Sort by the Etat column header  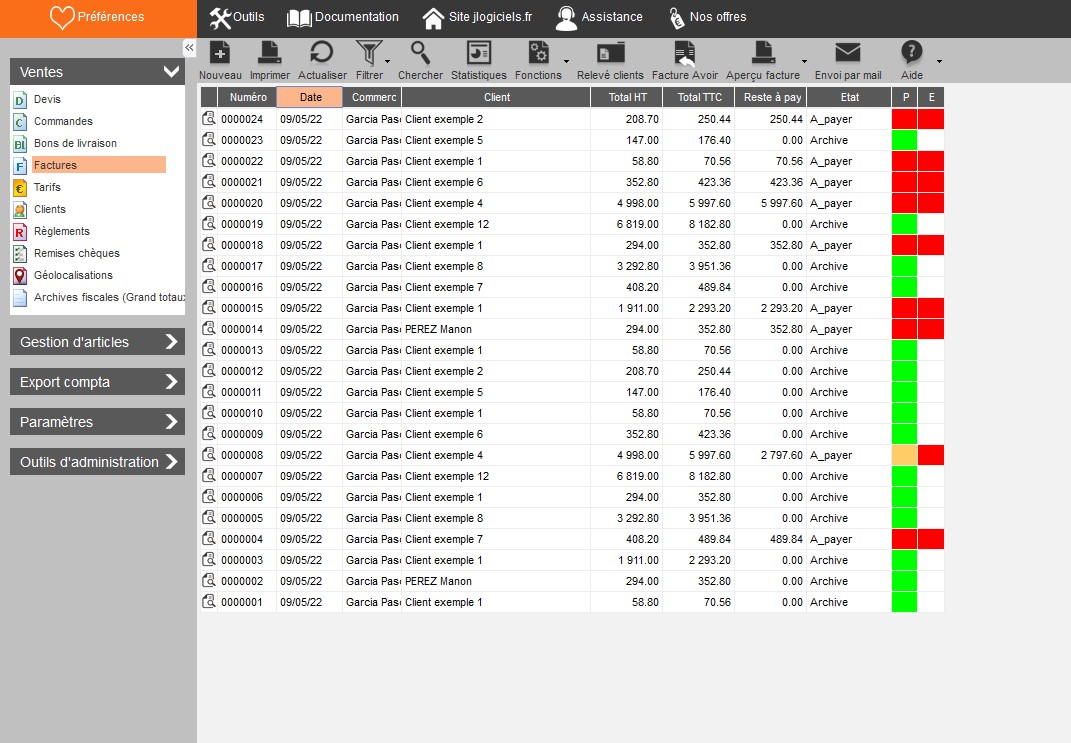(x=849, y=97)
